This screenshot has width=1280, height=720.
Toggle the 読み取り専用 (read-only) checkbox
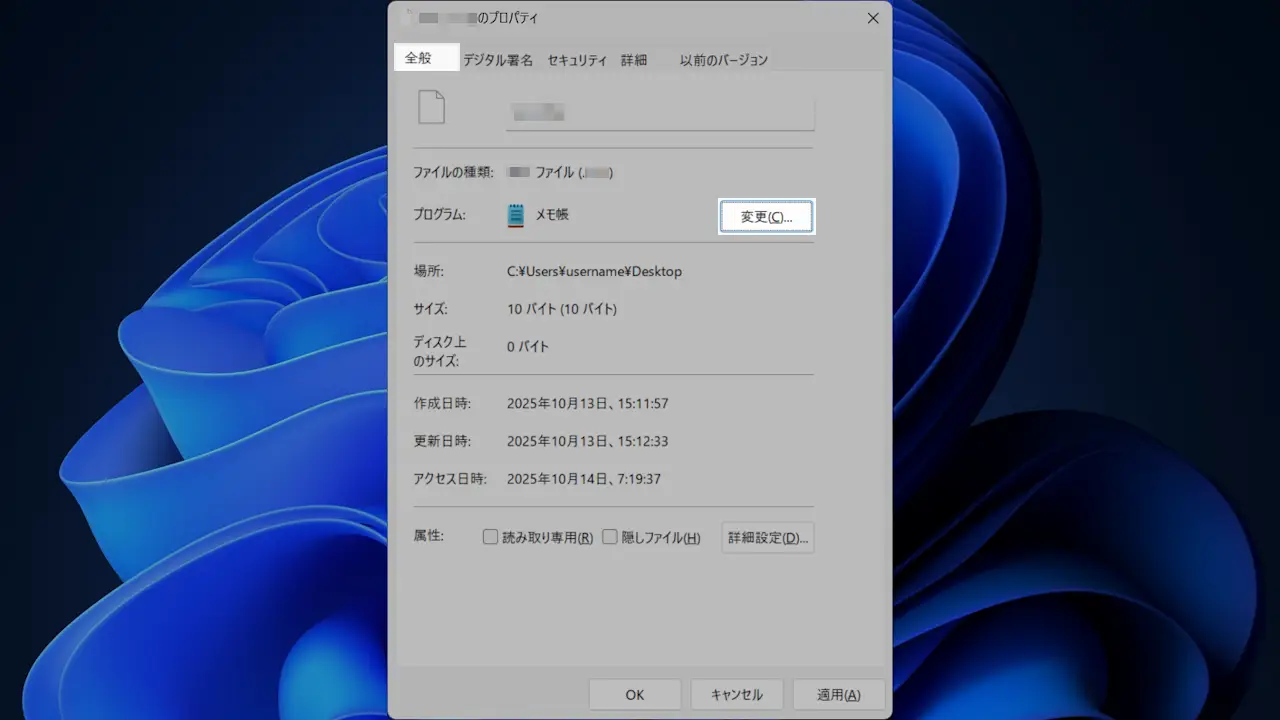coord(490,537)
